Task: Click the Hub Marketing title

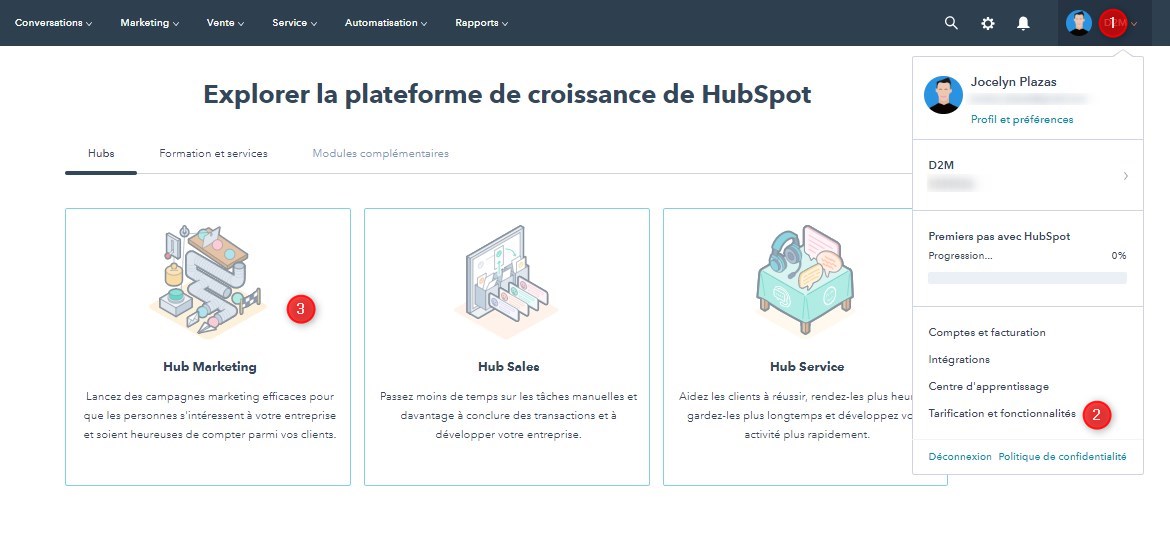Action: [210, 367]
